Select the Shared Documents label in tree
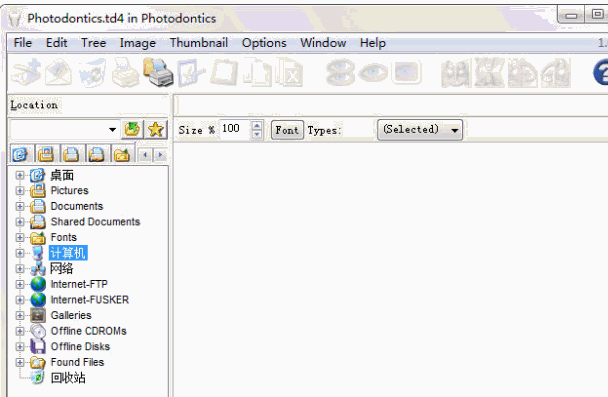The height and width of the screenshot is (397, 608). click(x=95, y=222)
